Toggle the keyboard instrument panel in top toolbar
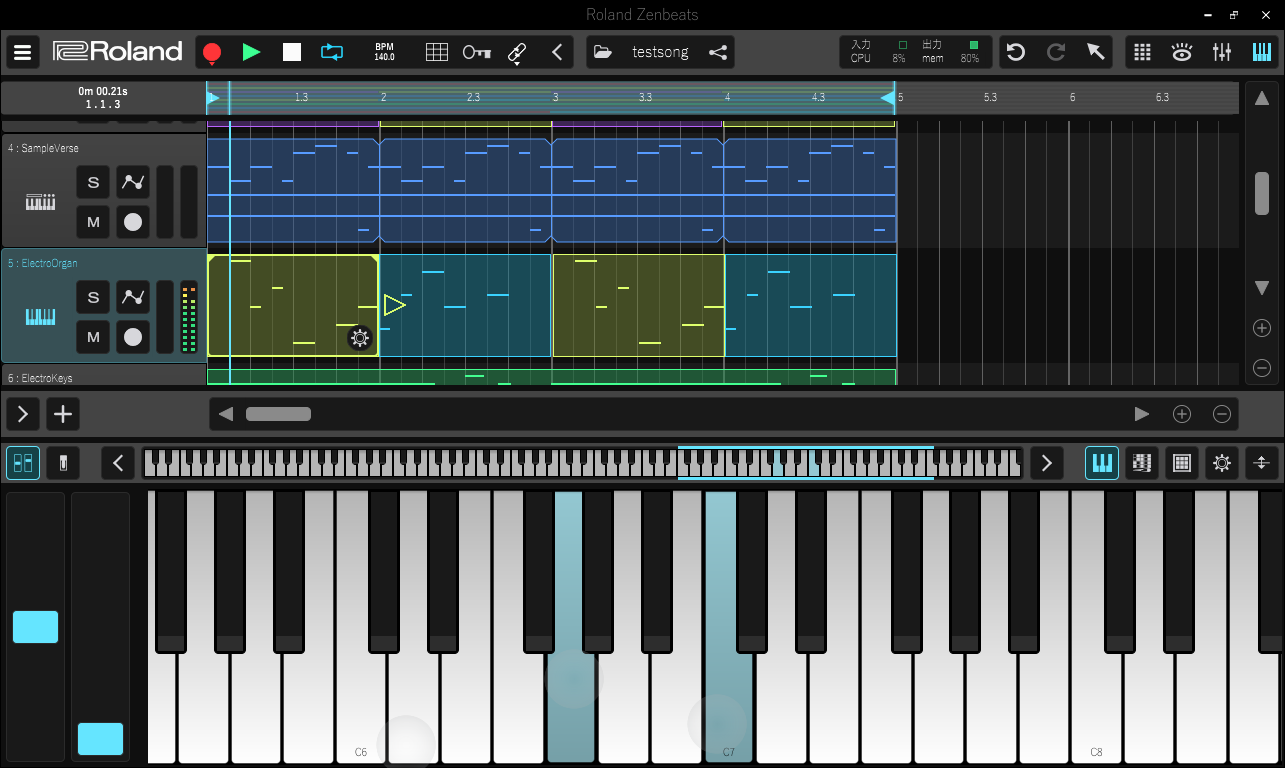1285x768 pixels. (1262, 52)
